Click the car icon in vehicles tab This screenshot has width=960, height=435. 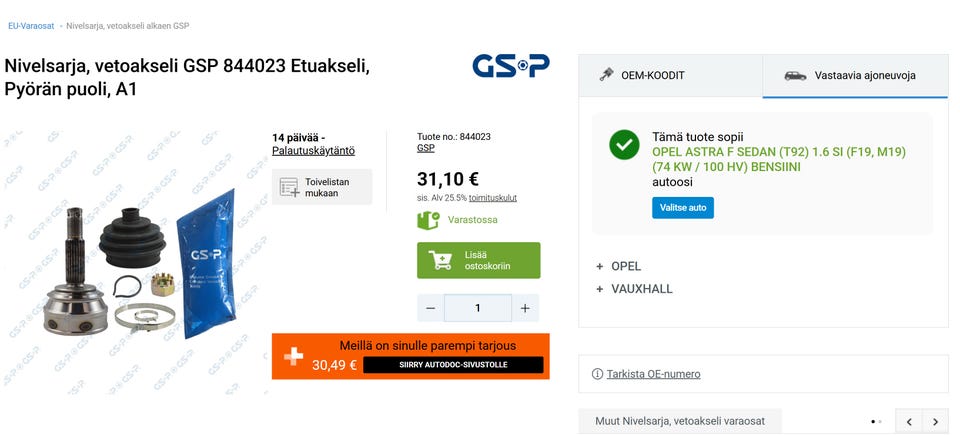tap(795, 75)
